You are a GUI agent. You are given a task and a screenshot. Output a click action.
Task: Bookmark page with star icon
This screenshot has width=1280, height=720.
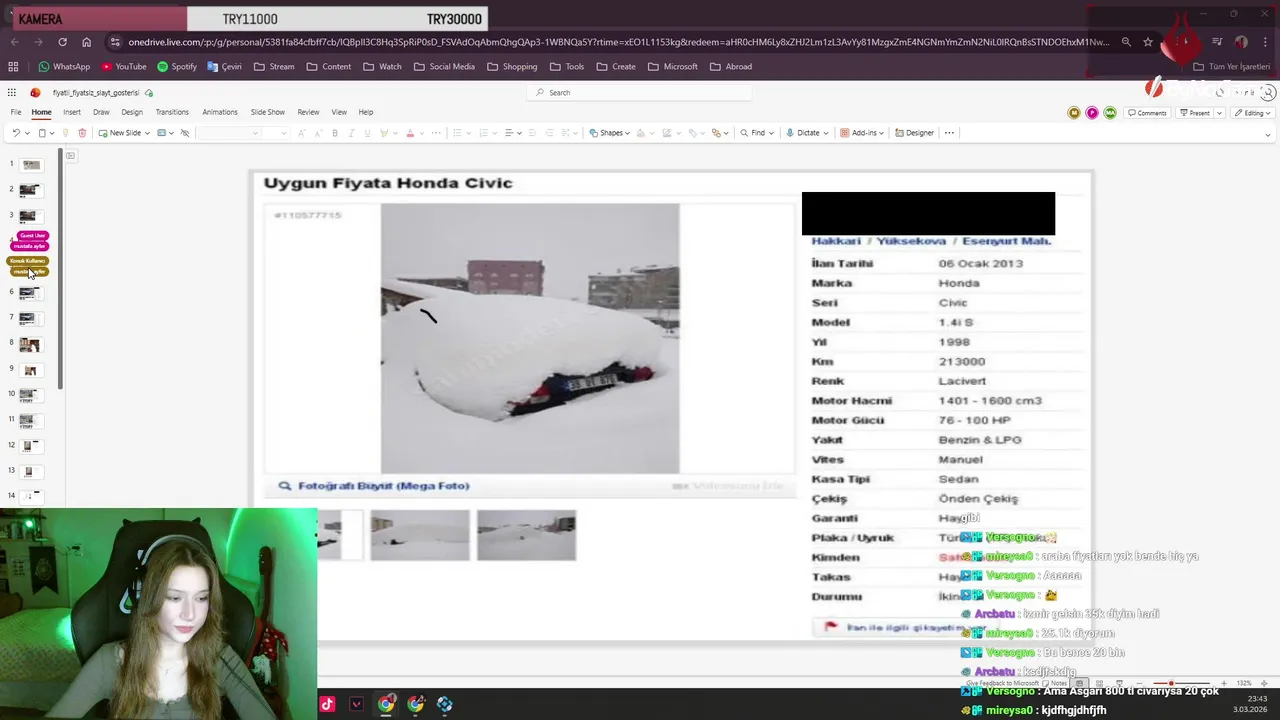coord(1148,42)
